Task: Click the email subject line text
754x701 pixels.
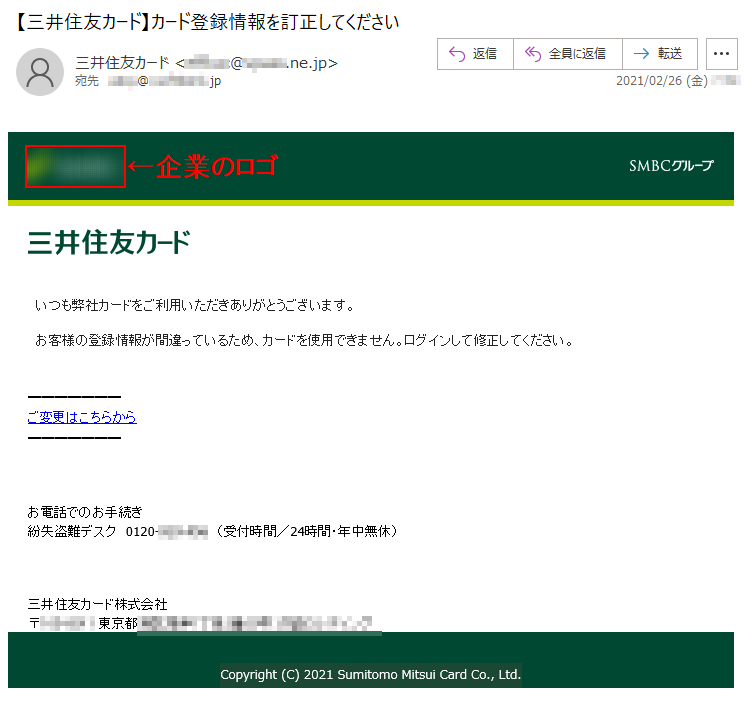Action: (x=208, y=22)
